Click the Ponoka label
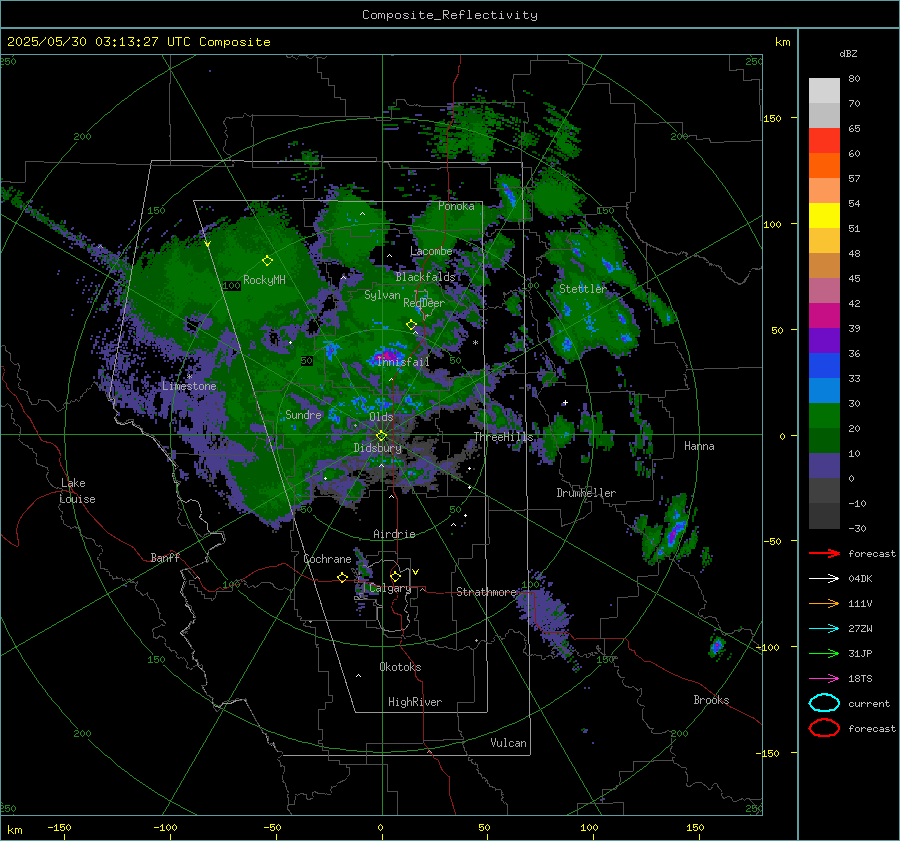 456,206
